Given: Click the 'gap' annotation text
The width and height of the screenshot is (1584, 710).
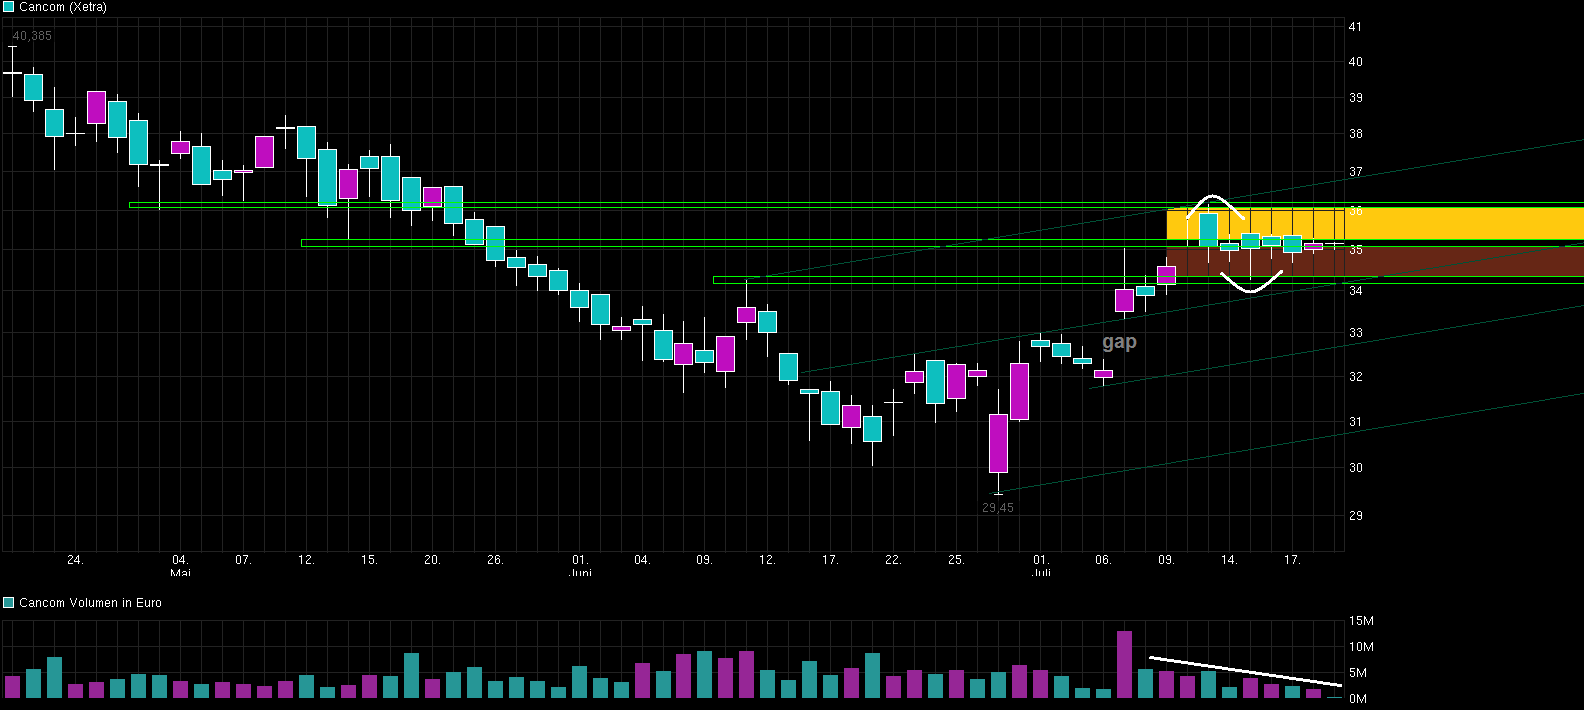Looking at the screenshot, I should tap(1119, 342).
